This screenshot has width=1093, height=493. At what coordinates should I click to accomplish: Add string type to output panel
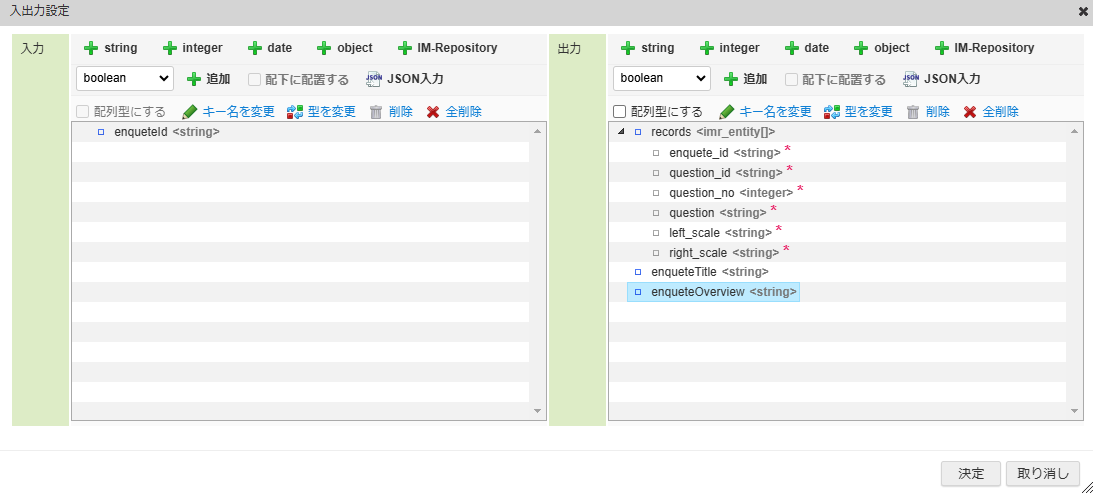point(647,48)
